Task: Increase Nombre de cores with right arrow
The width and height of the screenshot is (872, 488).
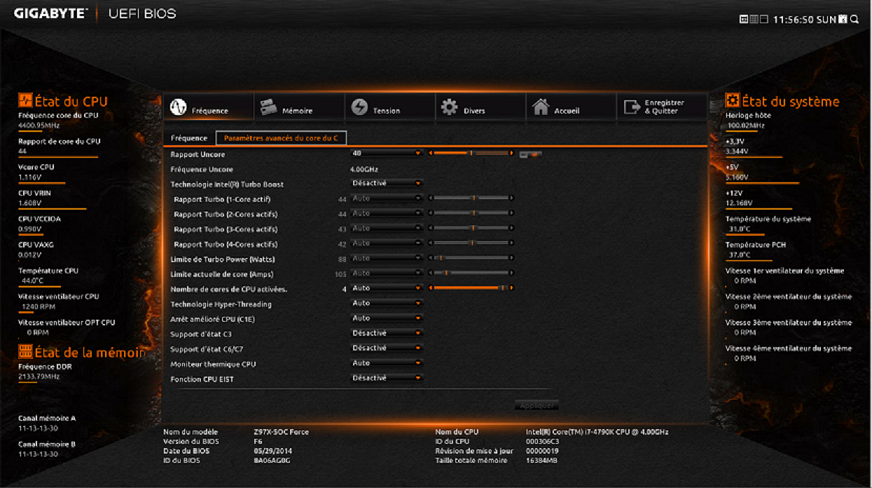Action: [x=511, y=288]
